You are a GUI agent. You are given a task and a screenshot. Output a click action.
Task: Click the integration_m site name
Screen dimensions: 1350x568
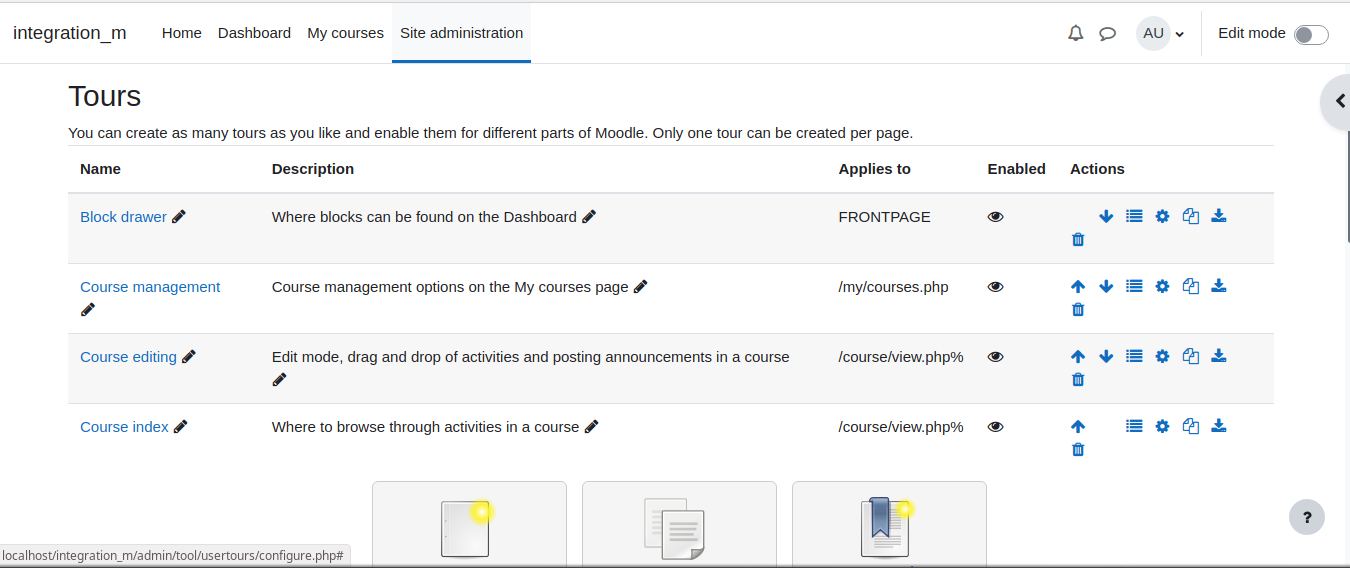[70, 33]
